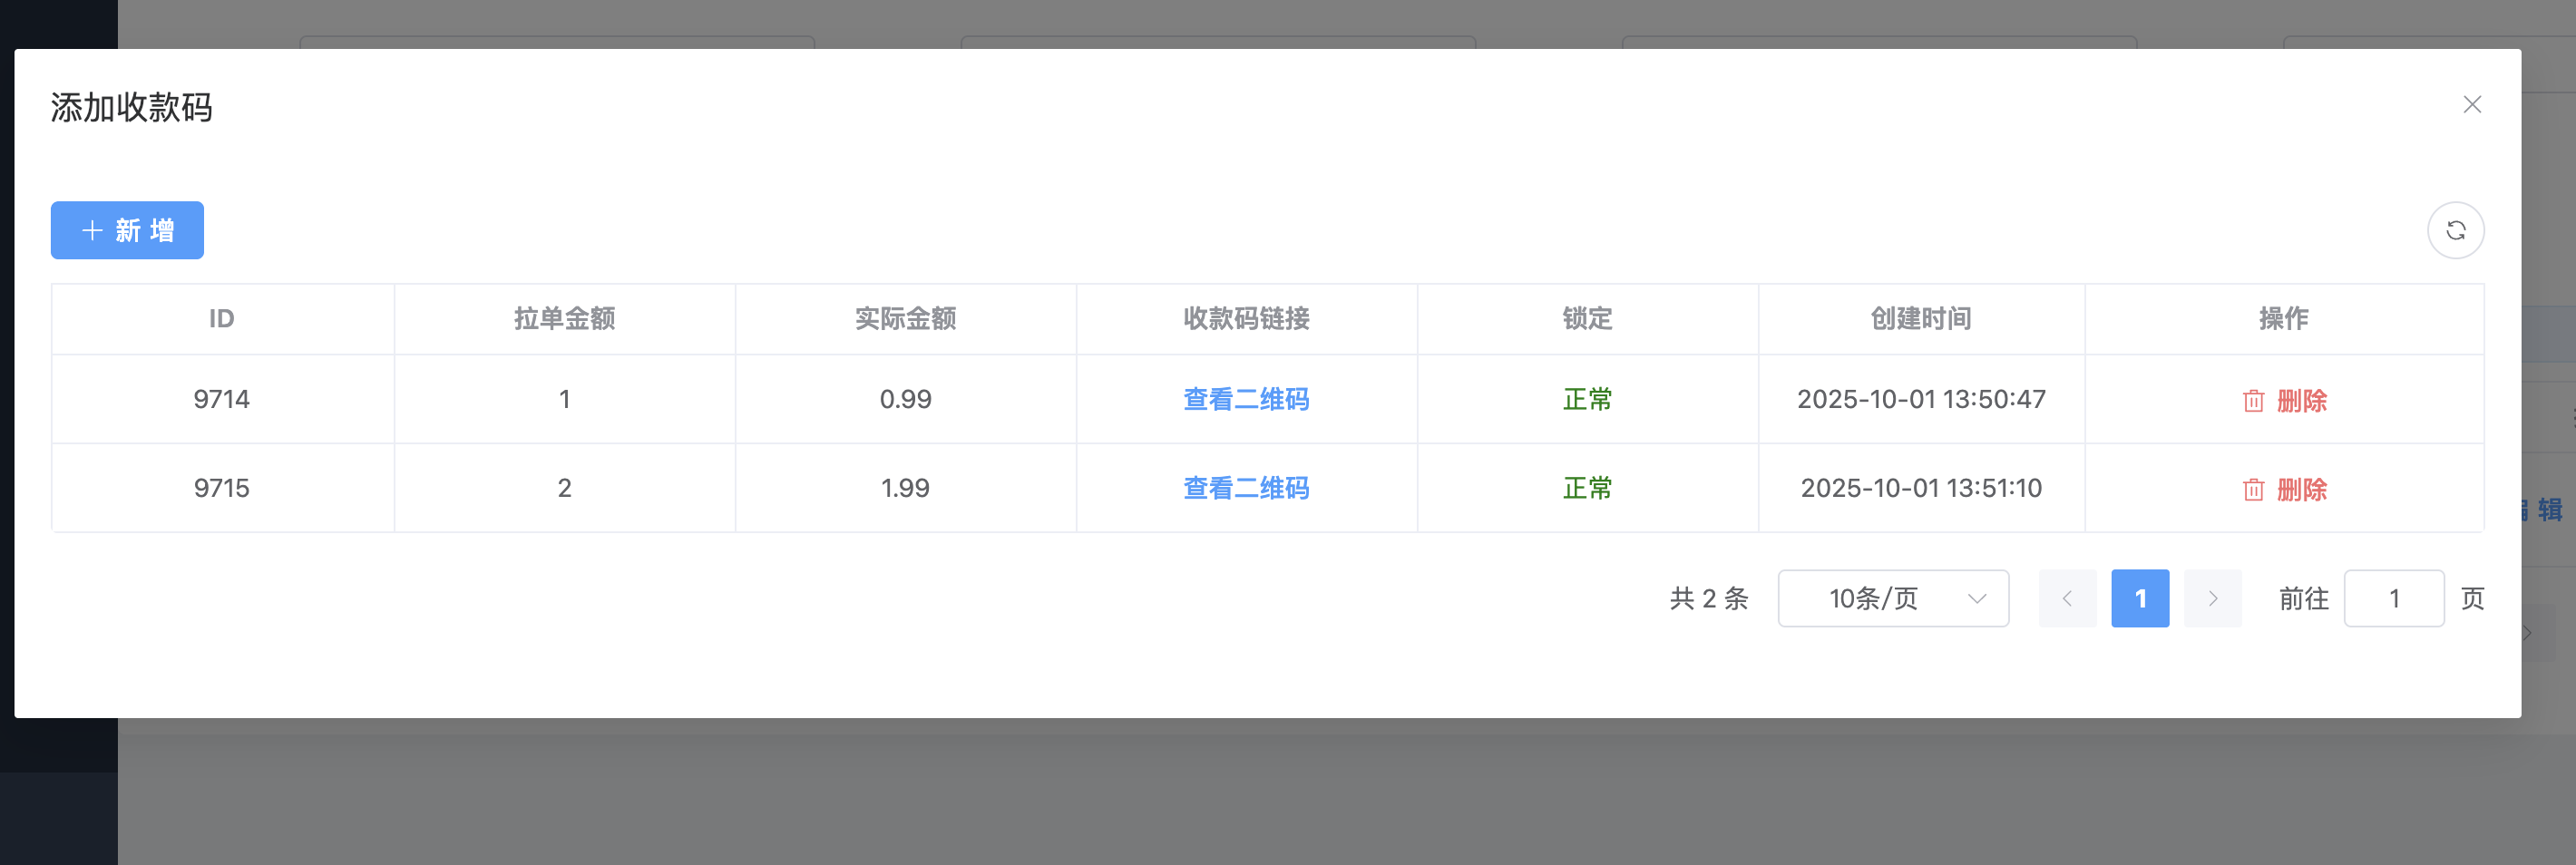Click the ID column header

[x=221, y=319]
